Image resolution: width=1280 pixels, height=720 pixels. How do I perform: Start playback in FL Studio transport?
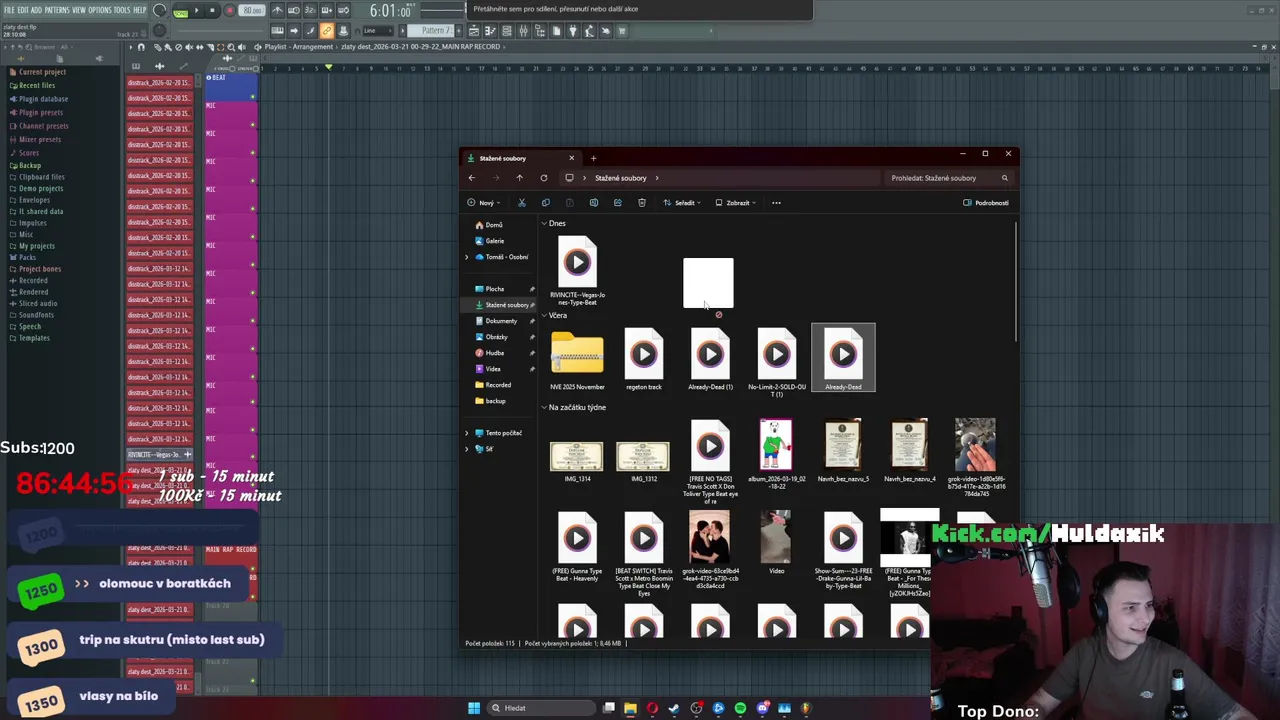197,10
